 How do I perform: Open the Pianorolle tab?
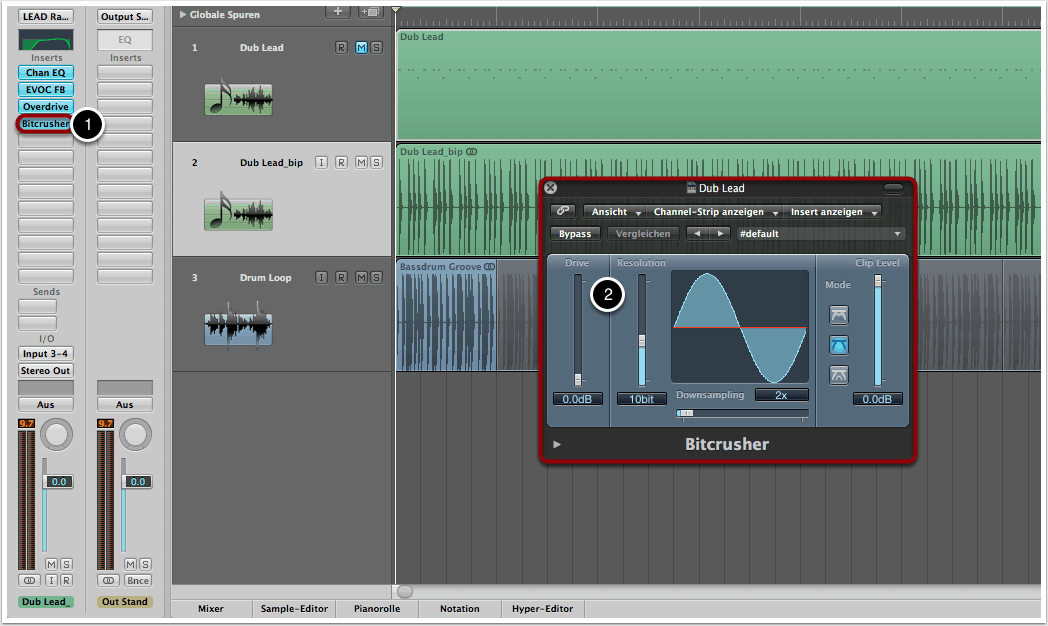375,608
